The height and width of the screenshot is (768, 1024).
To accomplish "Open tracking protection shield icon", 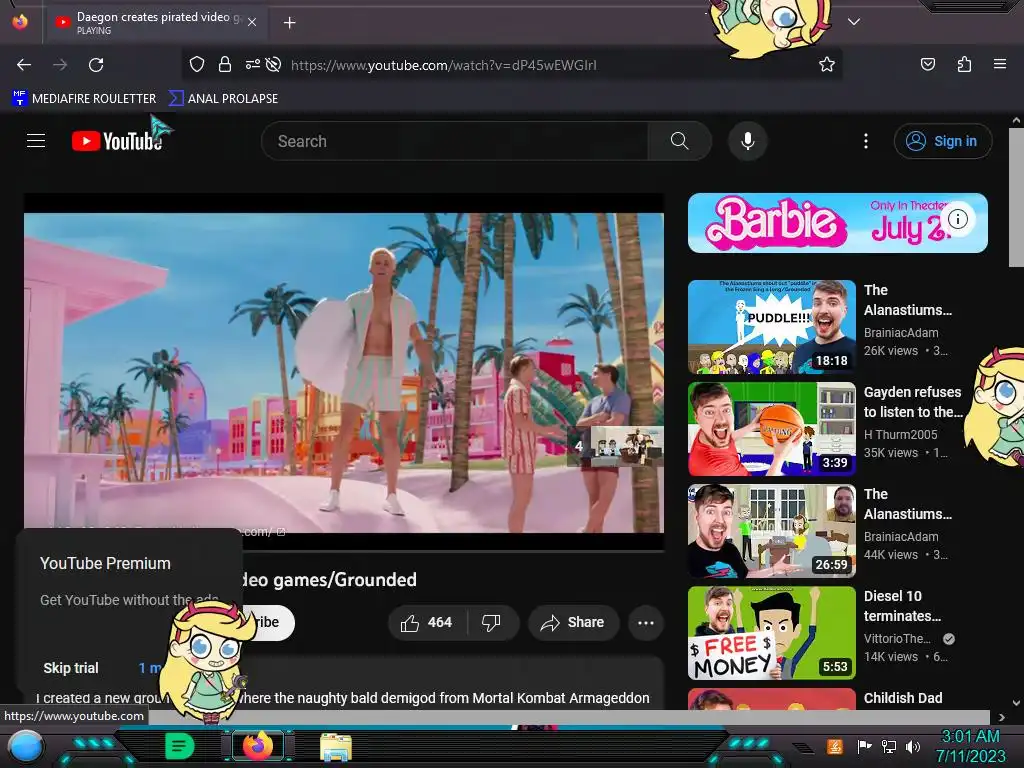I will (197, 64).
